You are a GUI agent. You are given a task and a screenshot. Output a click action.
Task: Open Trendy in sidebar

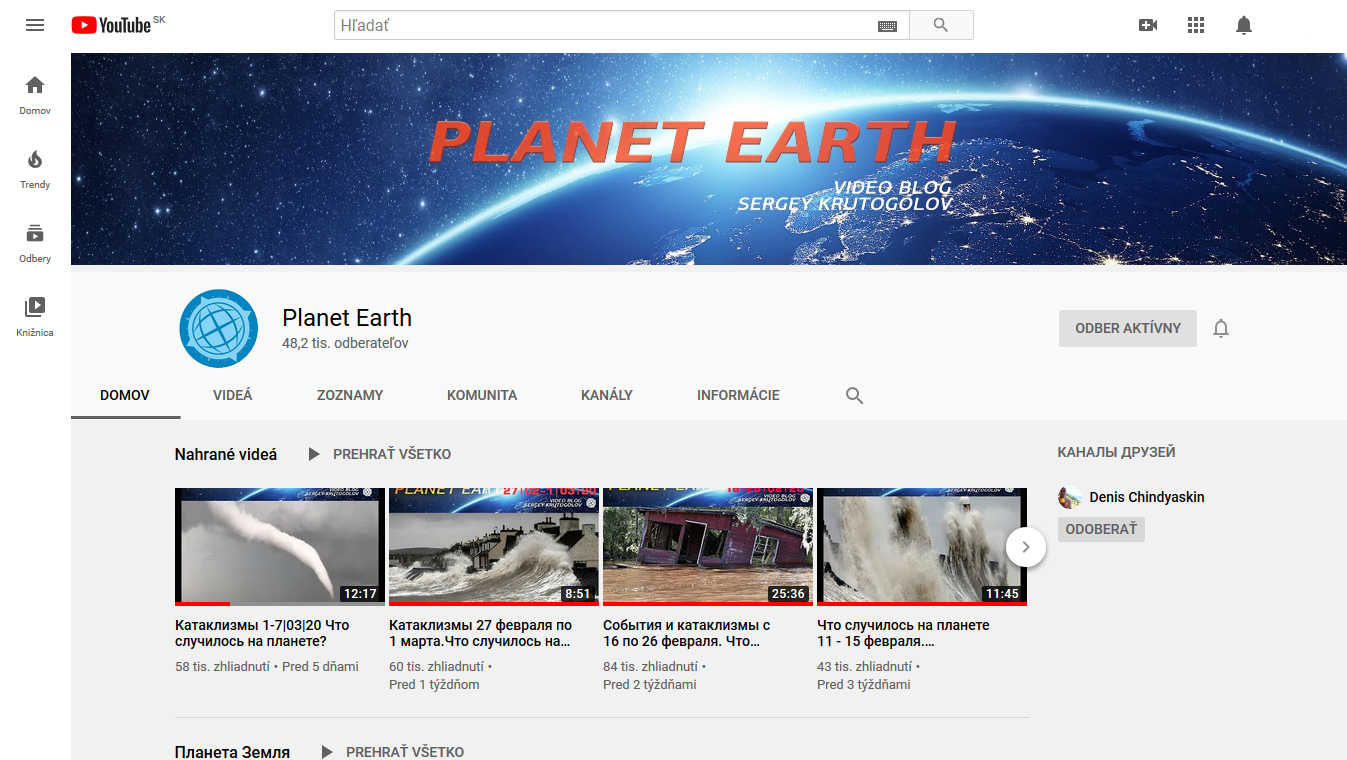click(35, 169)
